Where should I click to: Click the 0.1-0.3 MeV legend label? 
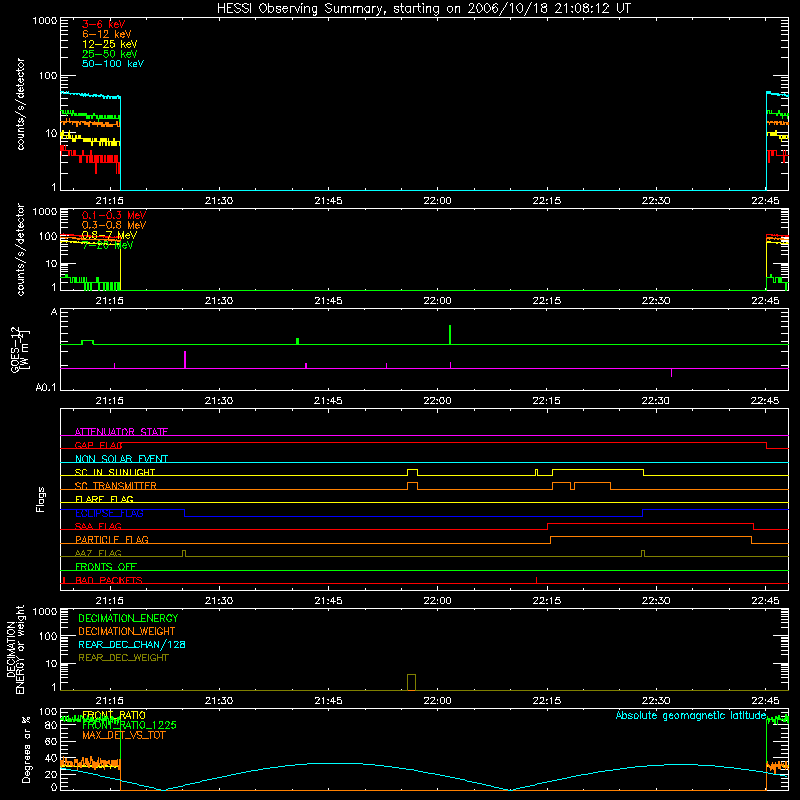(114, 215)
